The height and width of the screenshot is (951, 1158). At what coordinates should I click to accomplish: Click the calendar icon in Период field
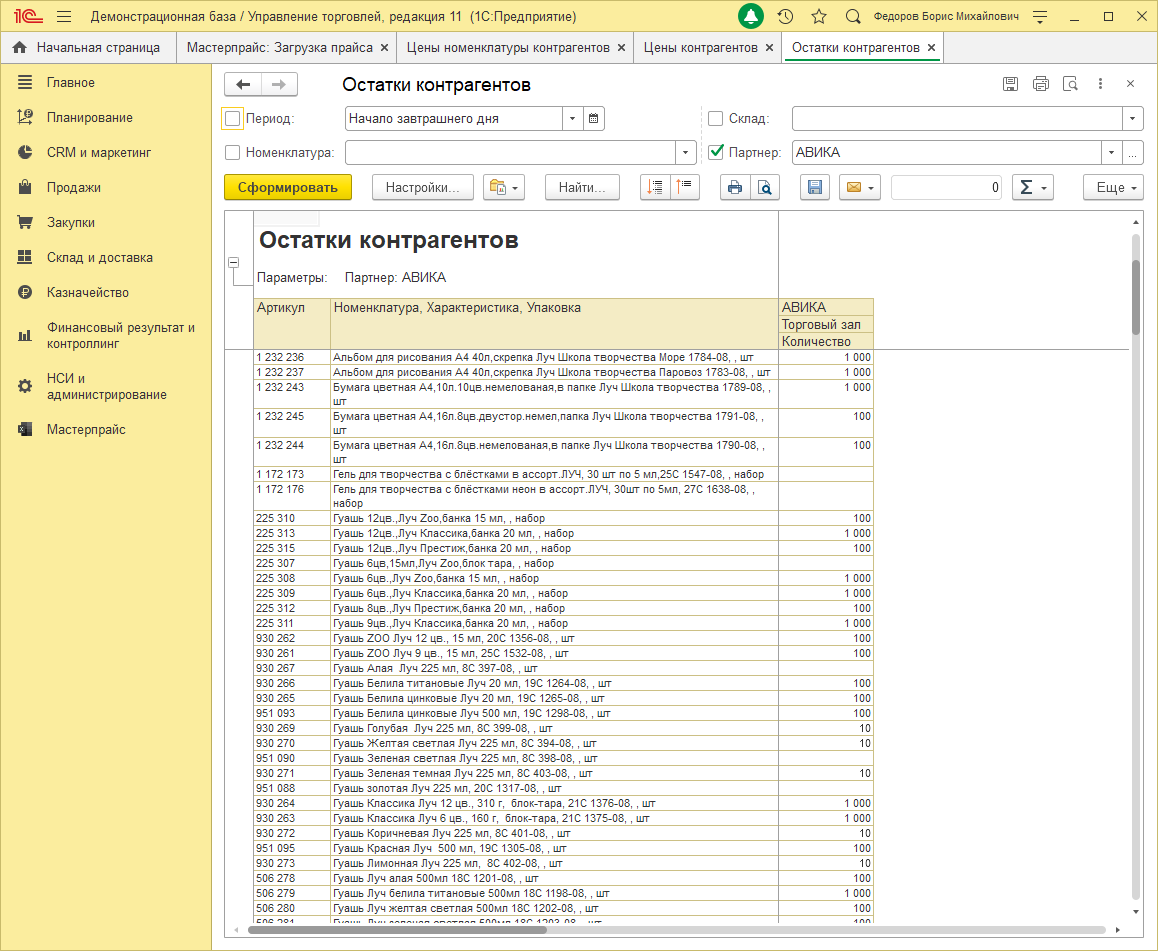point(594,119)
